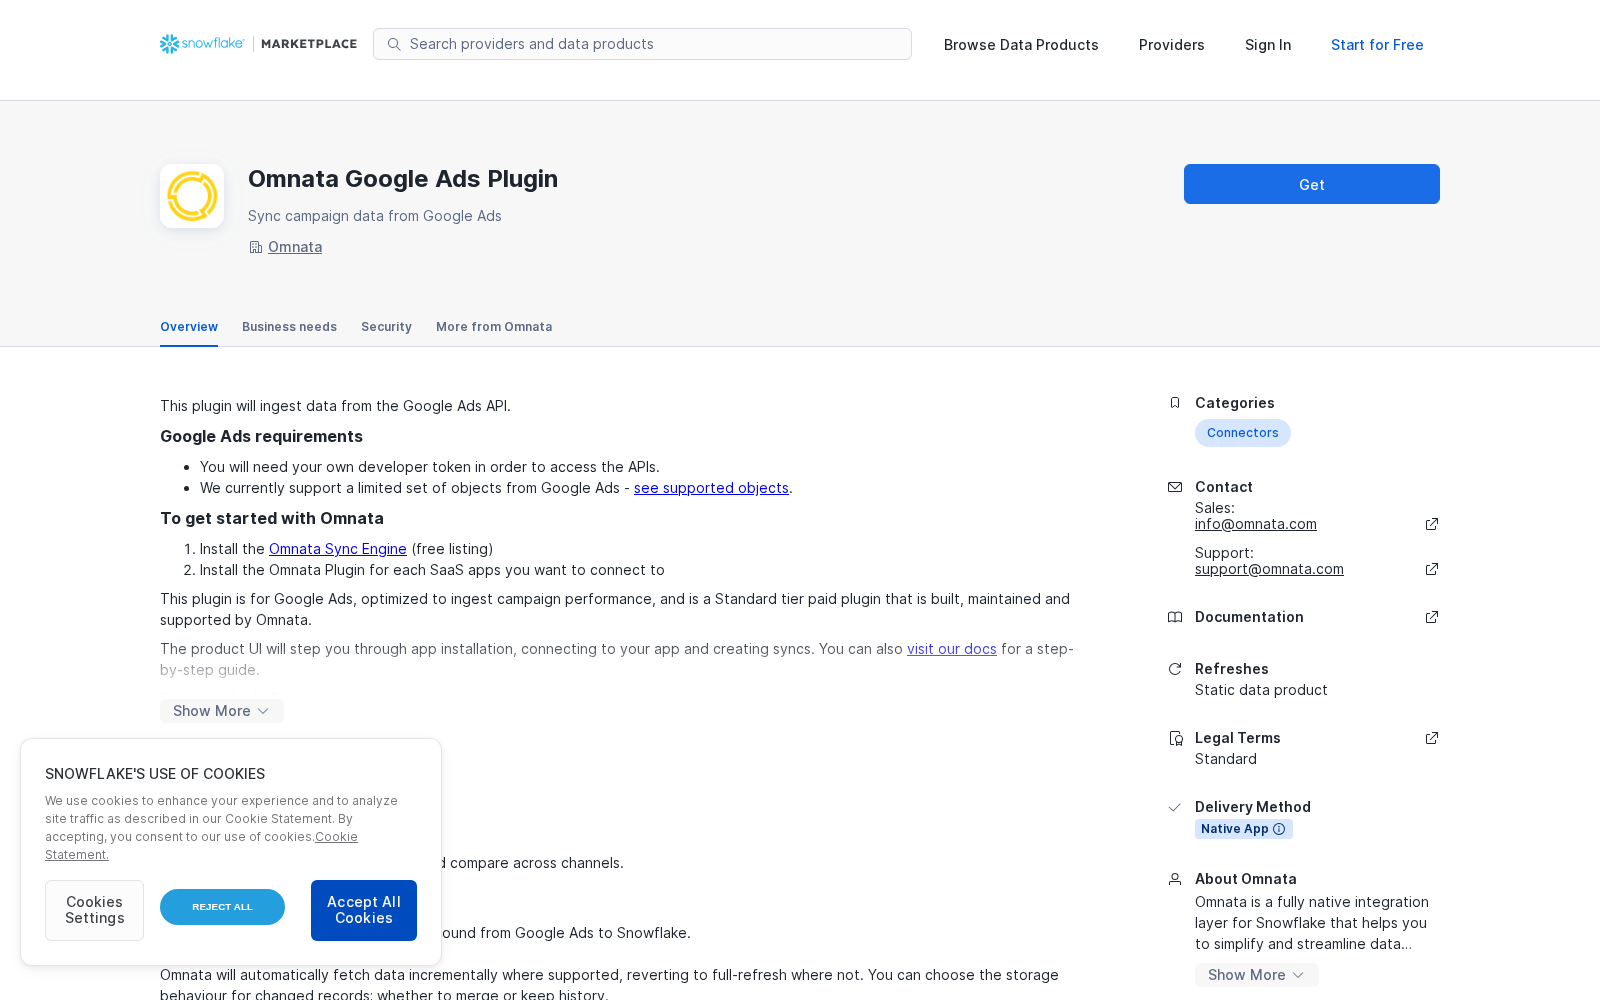Click the Documentation book icon

(x=1175, y=617)
